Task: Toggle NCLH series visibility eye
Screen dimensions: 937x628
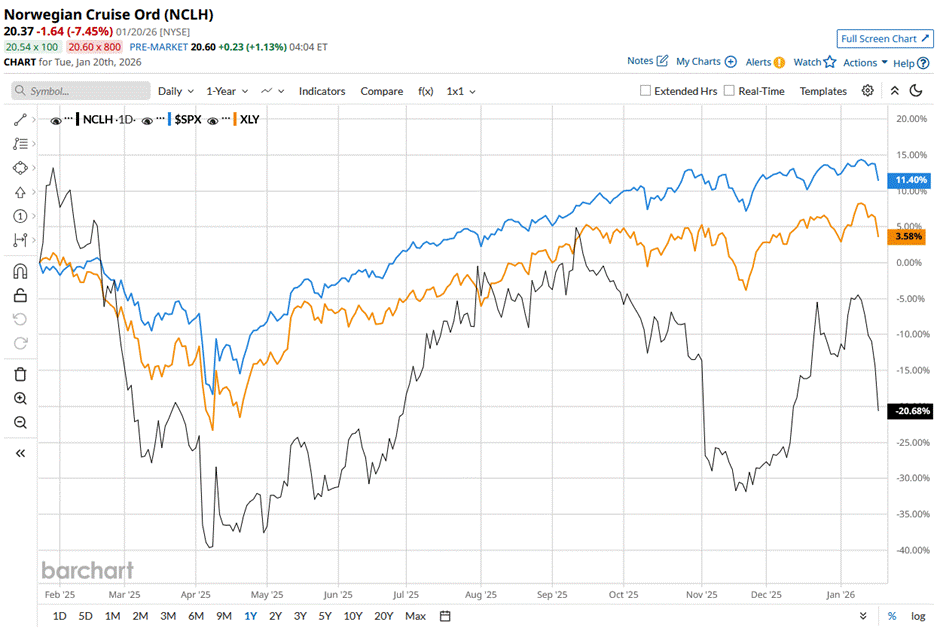Action: pos(56,121)
